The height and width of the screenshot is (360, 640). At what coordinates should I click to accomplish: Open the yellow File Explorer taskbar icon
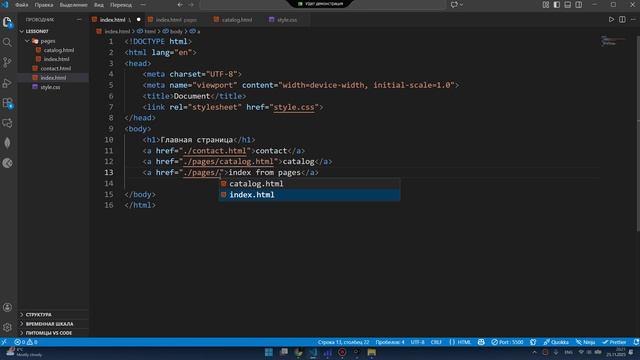tap(371, 352)
